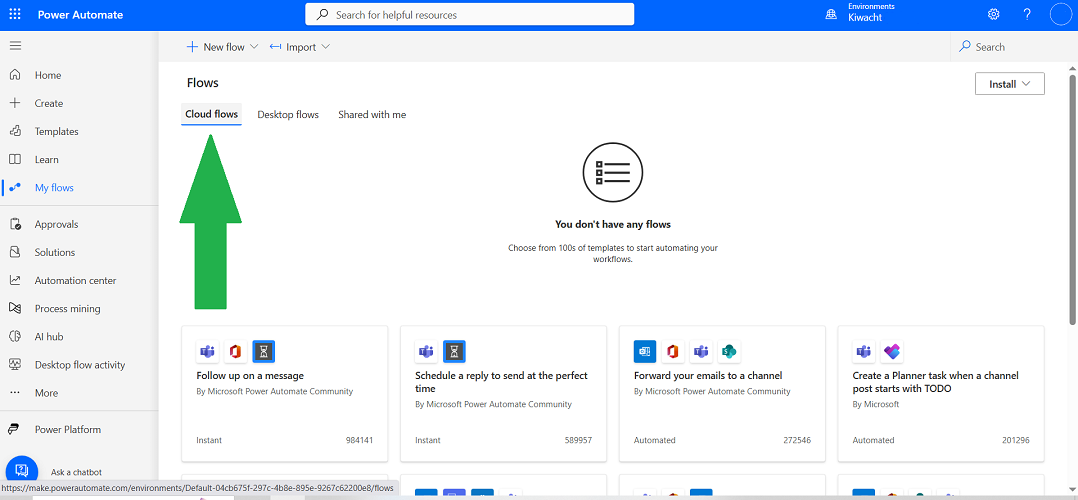
Task: Click the Help question mark icon
Action: 1027,15
